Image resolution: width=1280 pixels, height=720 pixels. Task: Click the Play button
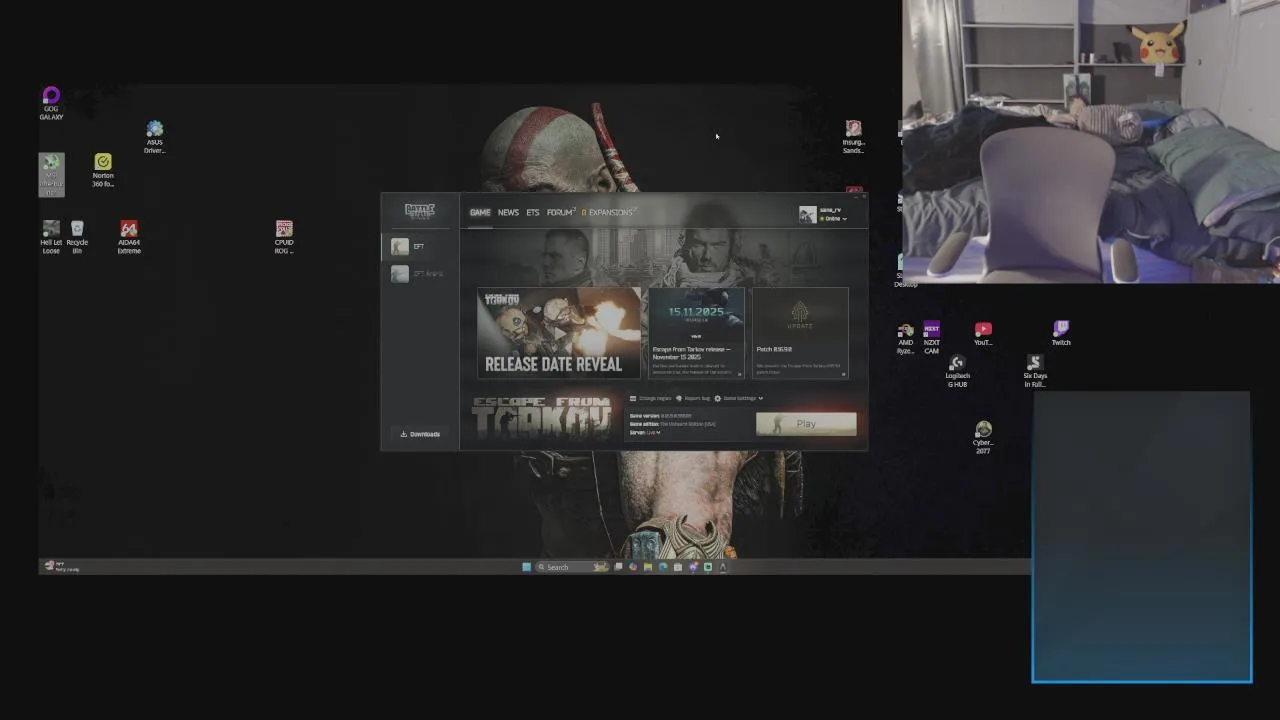806,424
